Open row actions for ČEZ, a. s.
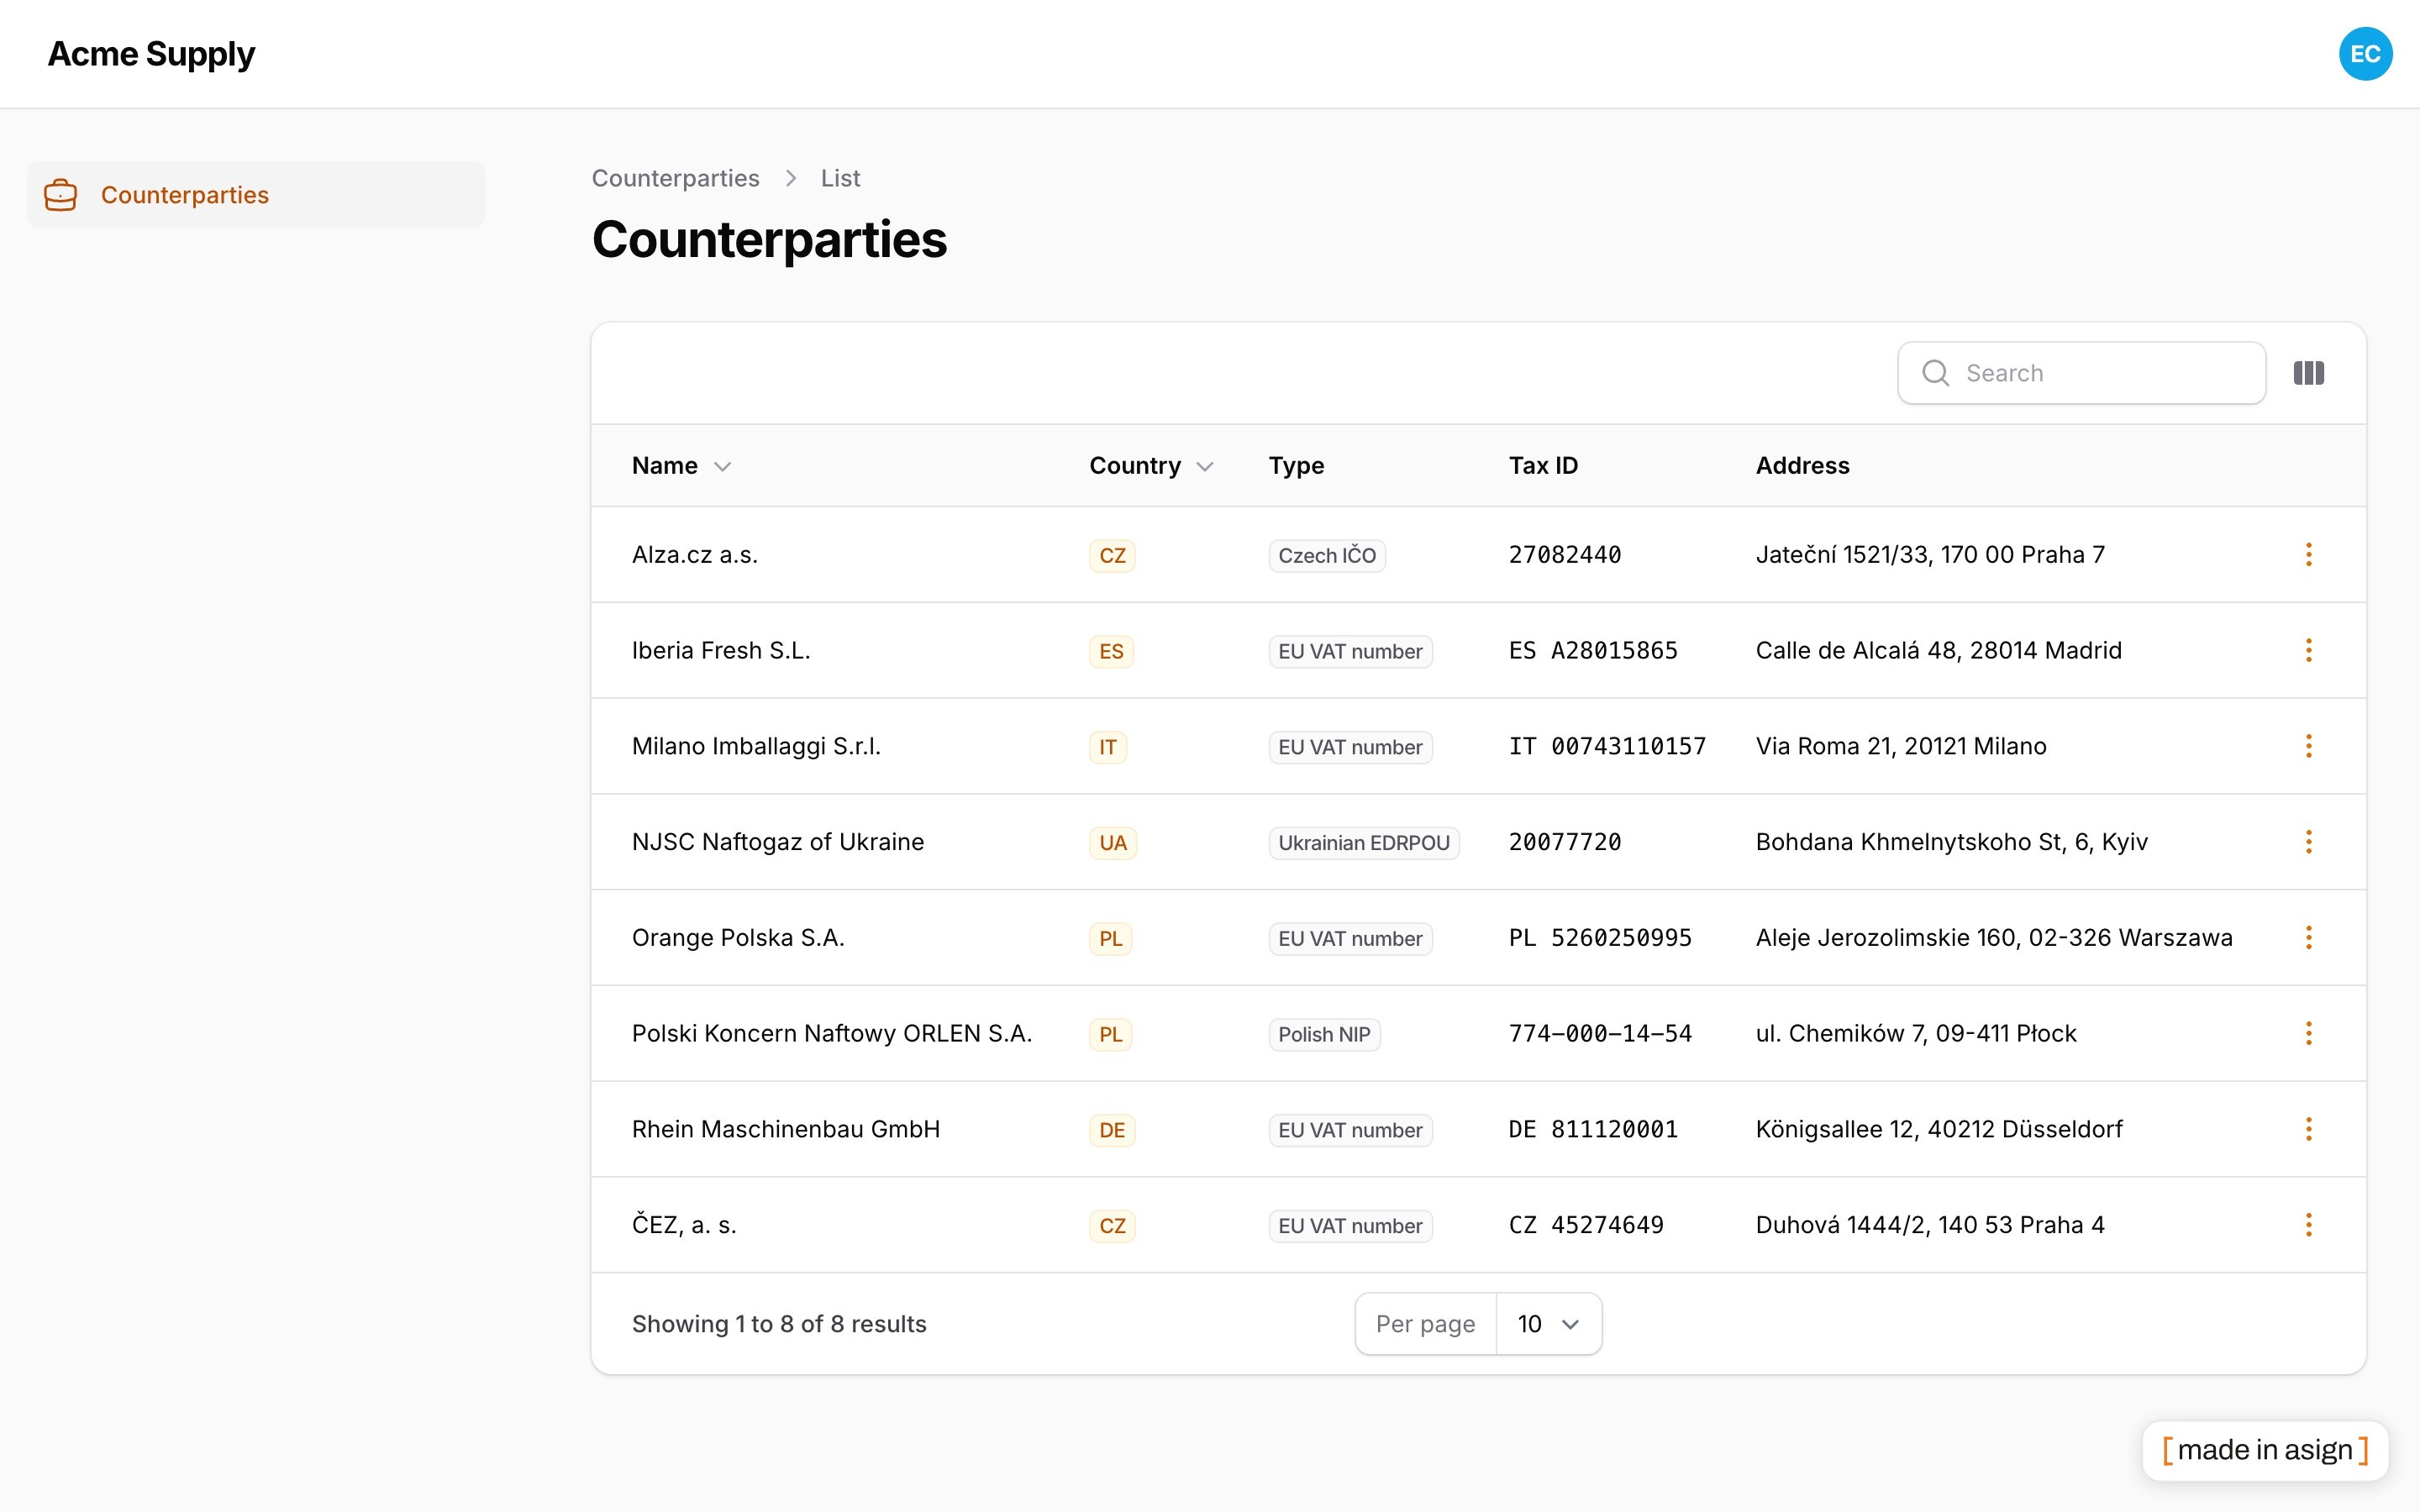The width and height of the screenshot is (2420, 1512). [x=2308, y=1225]
